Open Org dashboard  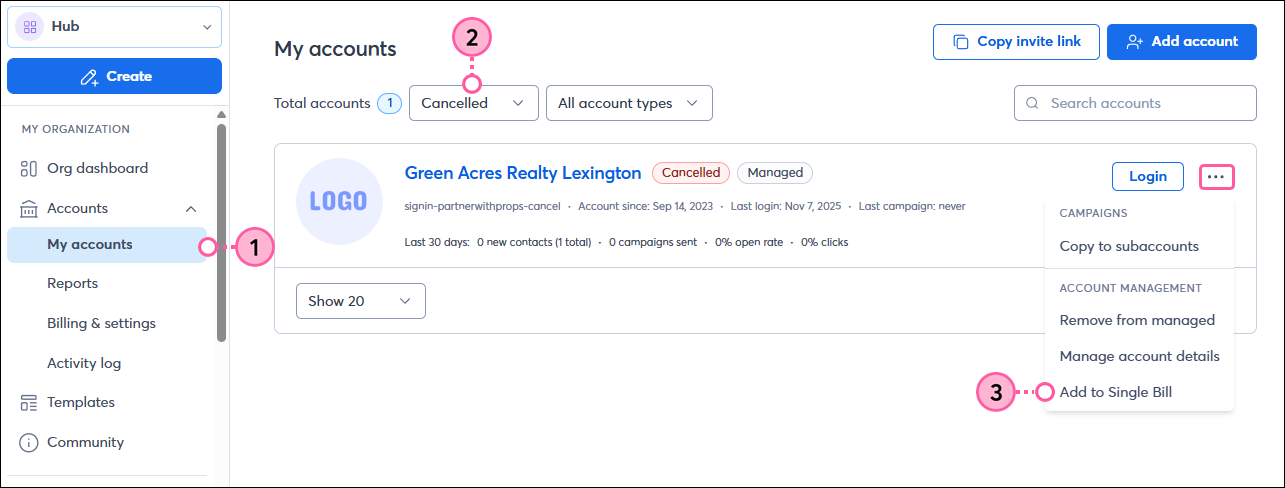pyautogui.click(x=97, y=168)
